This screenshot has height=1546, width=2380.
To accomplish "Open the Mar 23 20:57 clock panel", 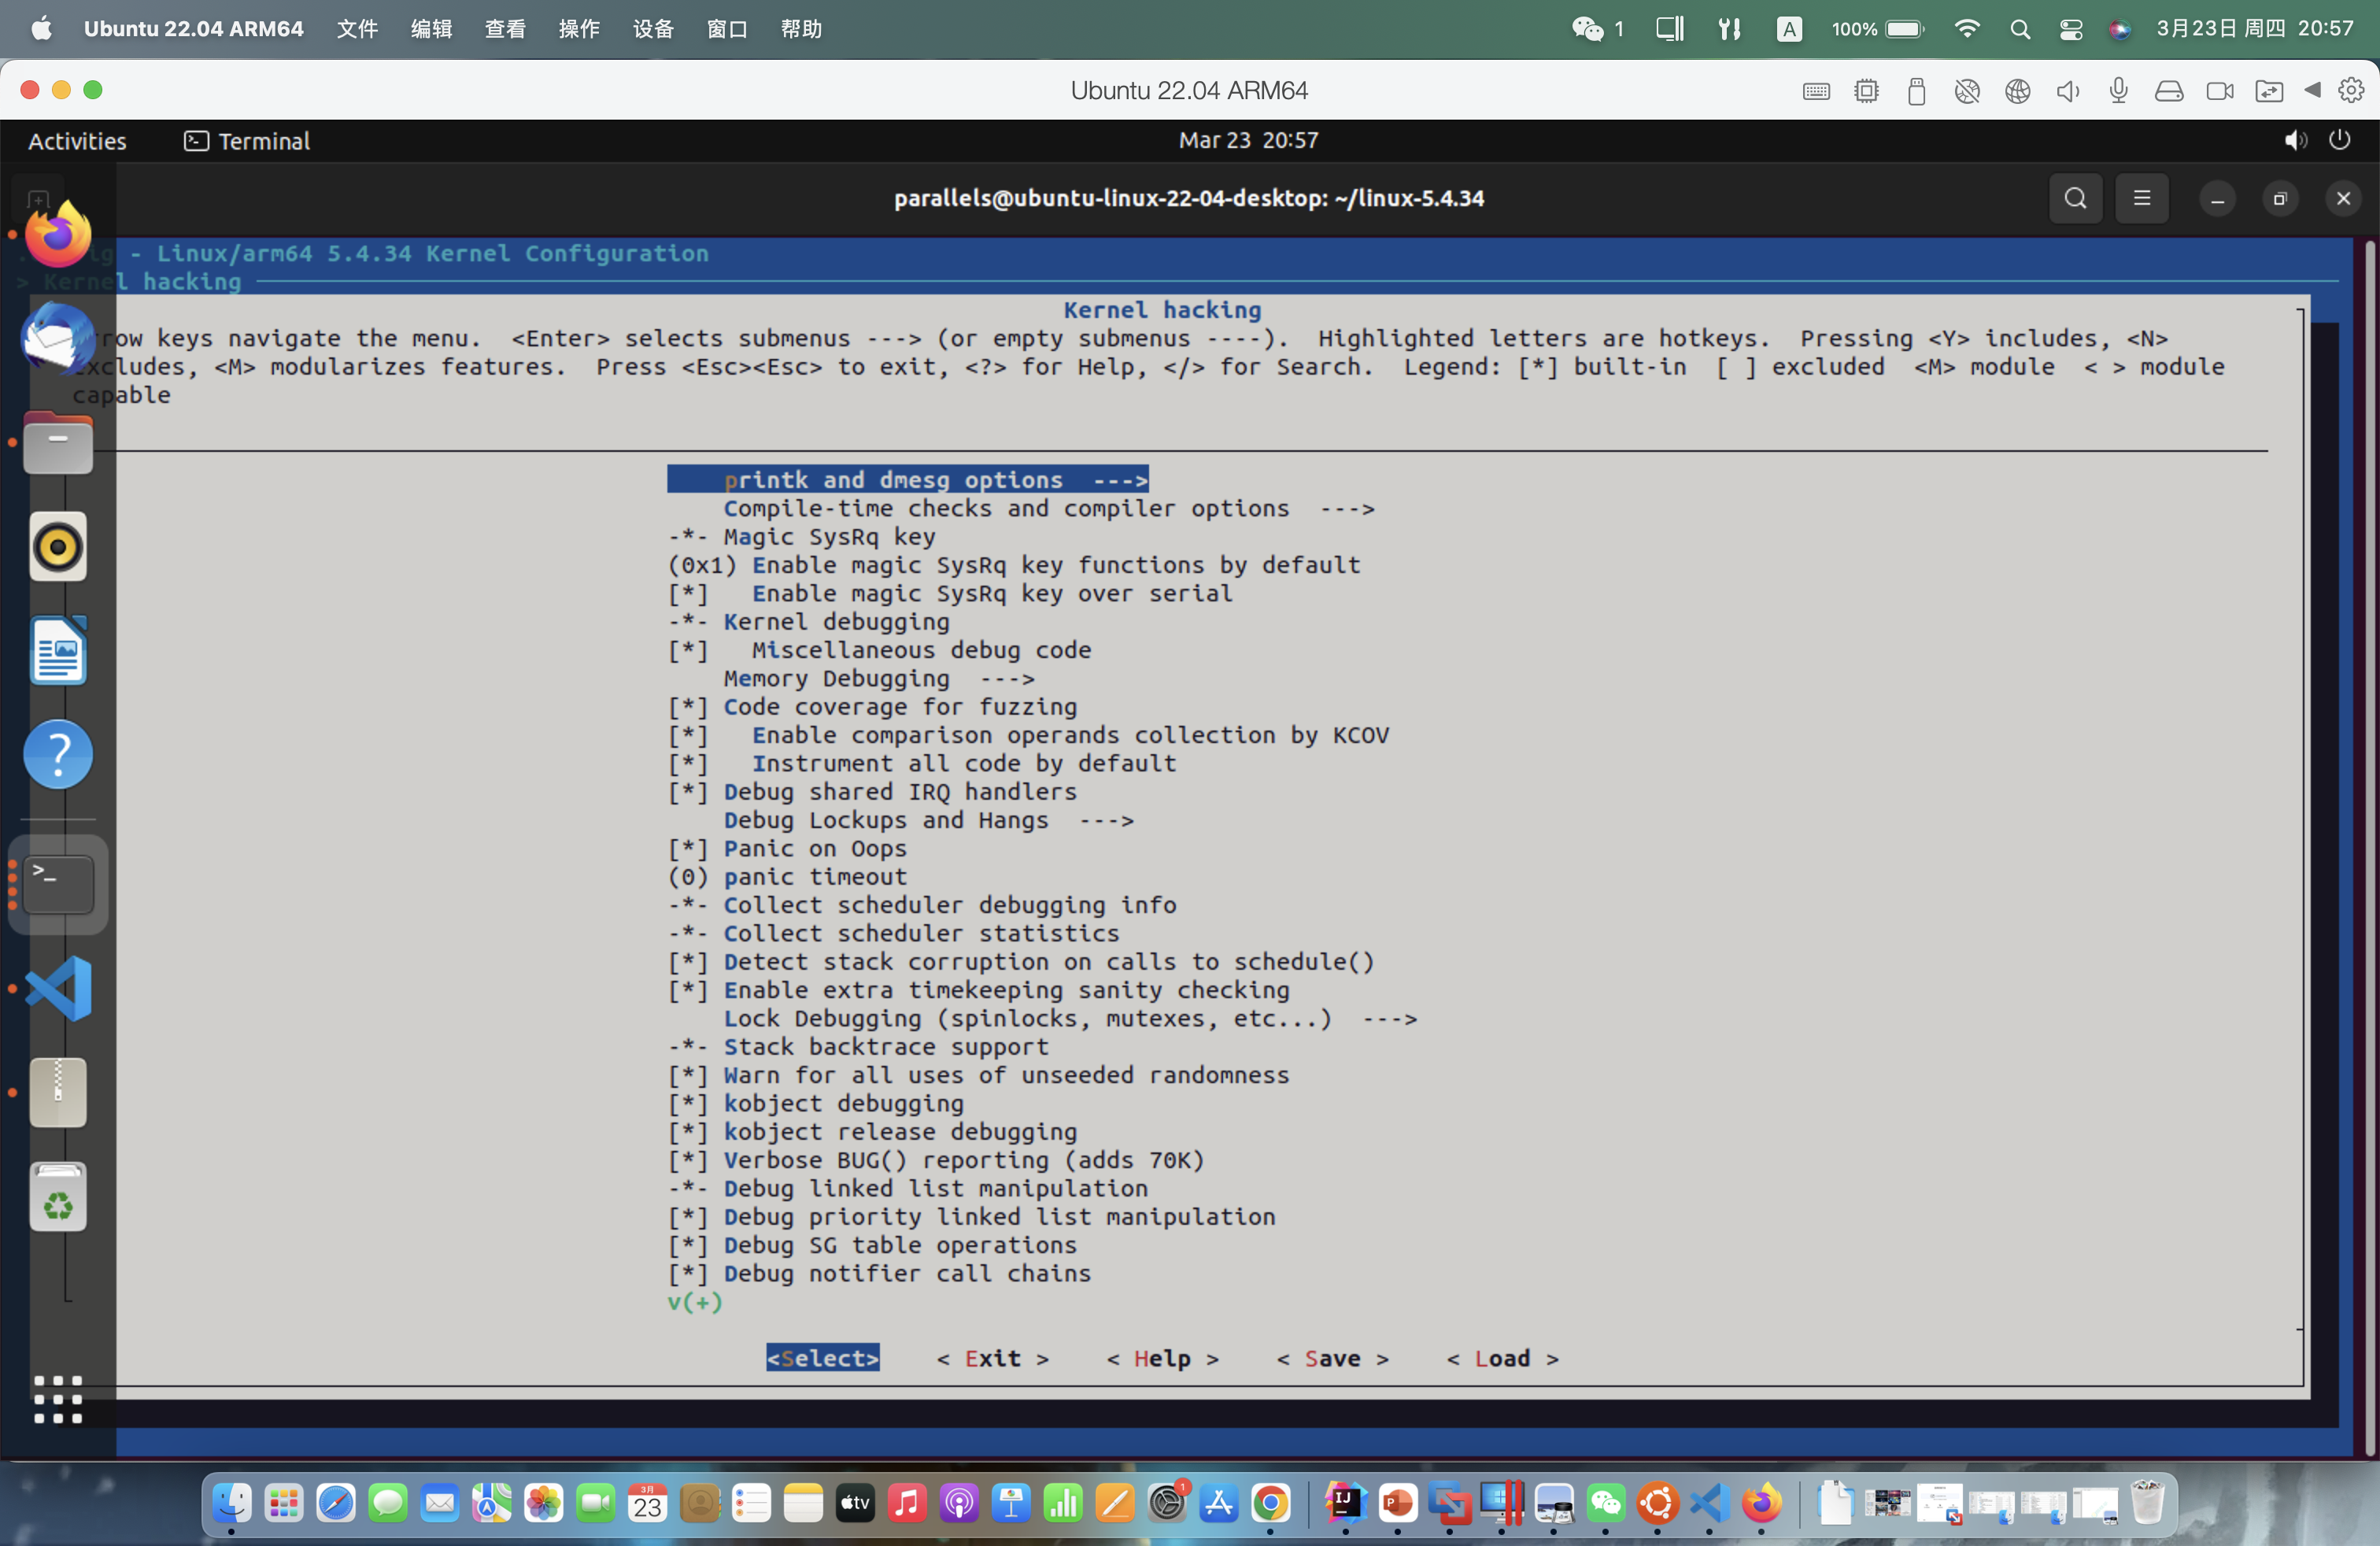I will pos(1248,140).
